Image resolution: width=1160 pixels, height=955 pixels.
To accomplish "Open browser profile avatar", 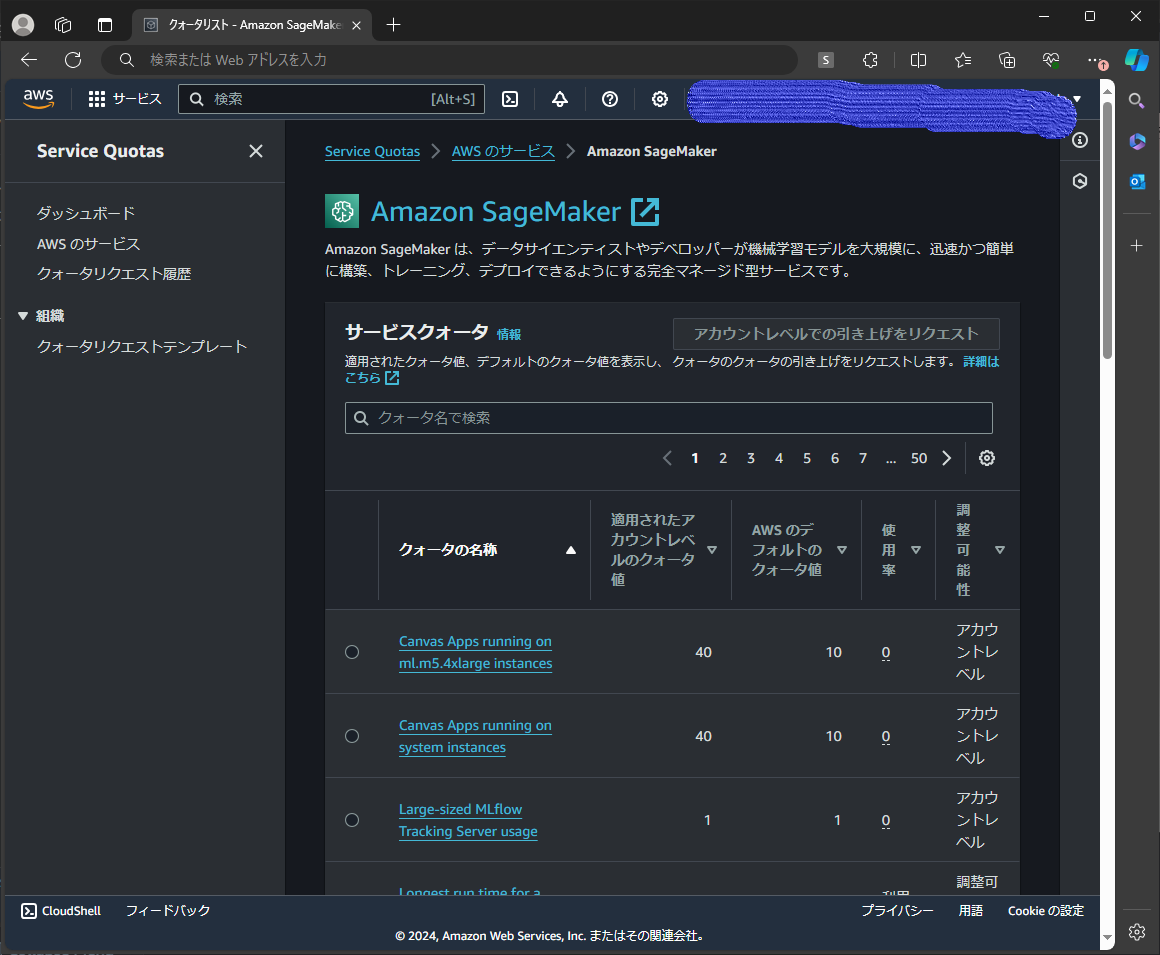I will [23, 24].
